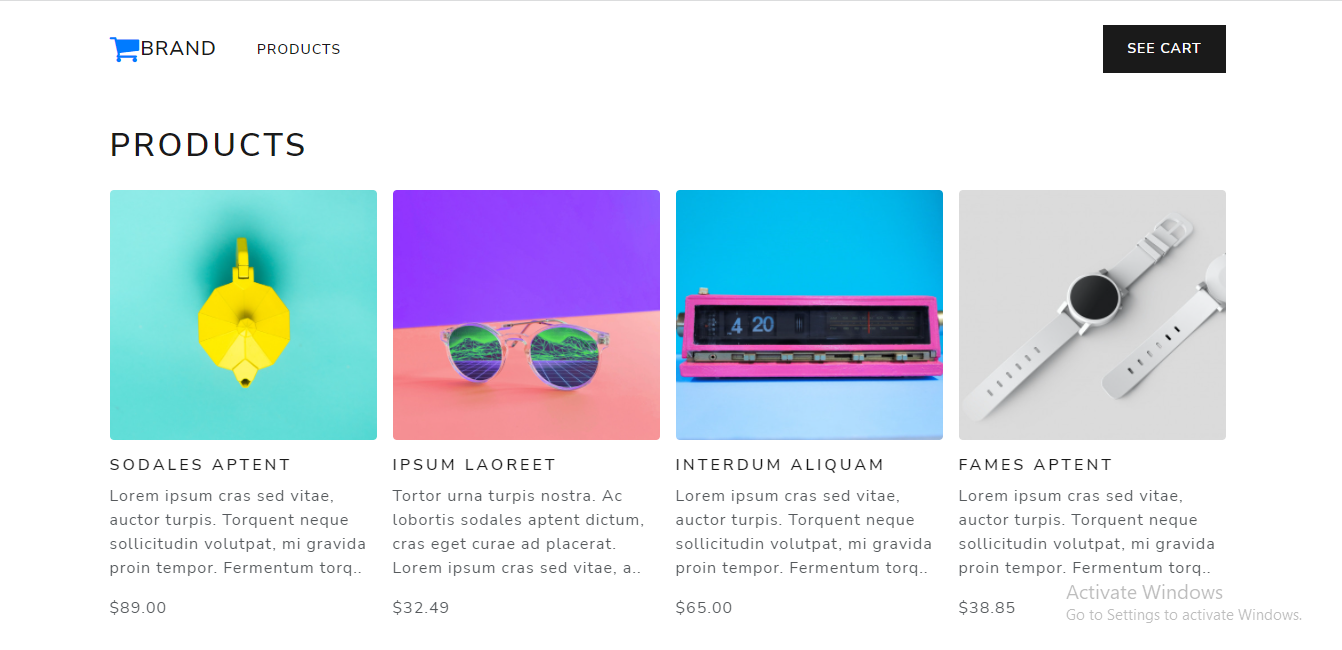Click the $32.49 price label
The height and width of the screenshot is (650, 1342).
pos(421,608)
